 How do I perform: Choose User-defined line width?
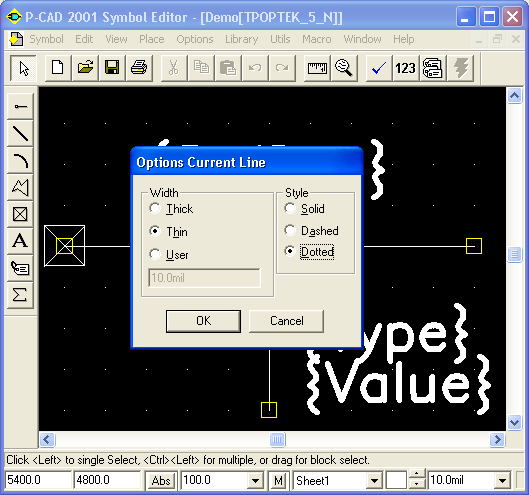point(169,255)
